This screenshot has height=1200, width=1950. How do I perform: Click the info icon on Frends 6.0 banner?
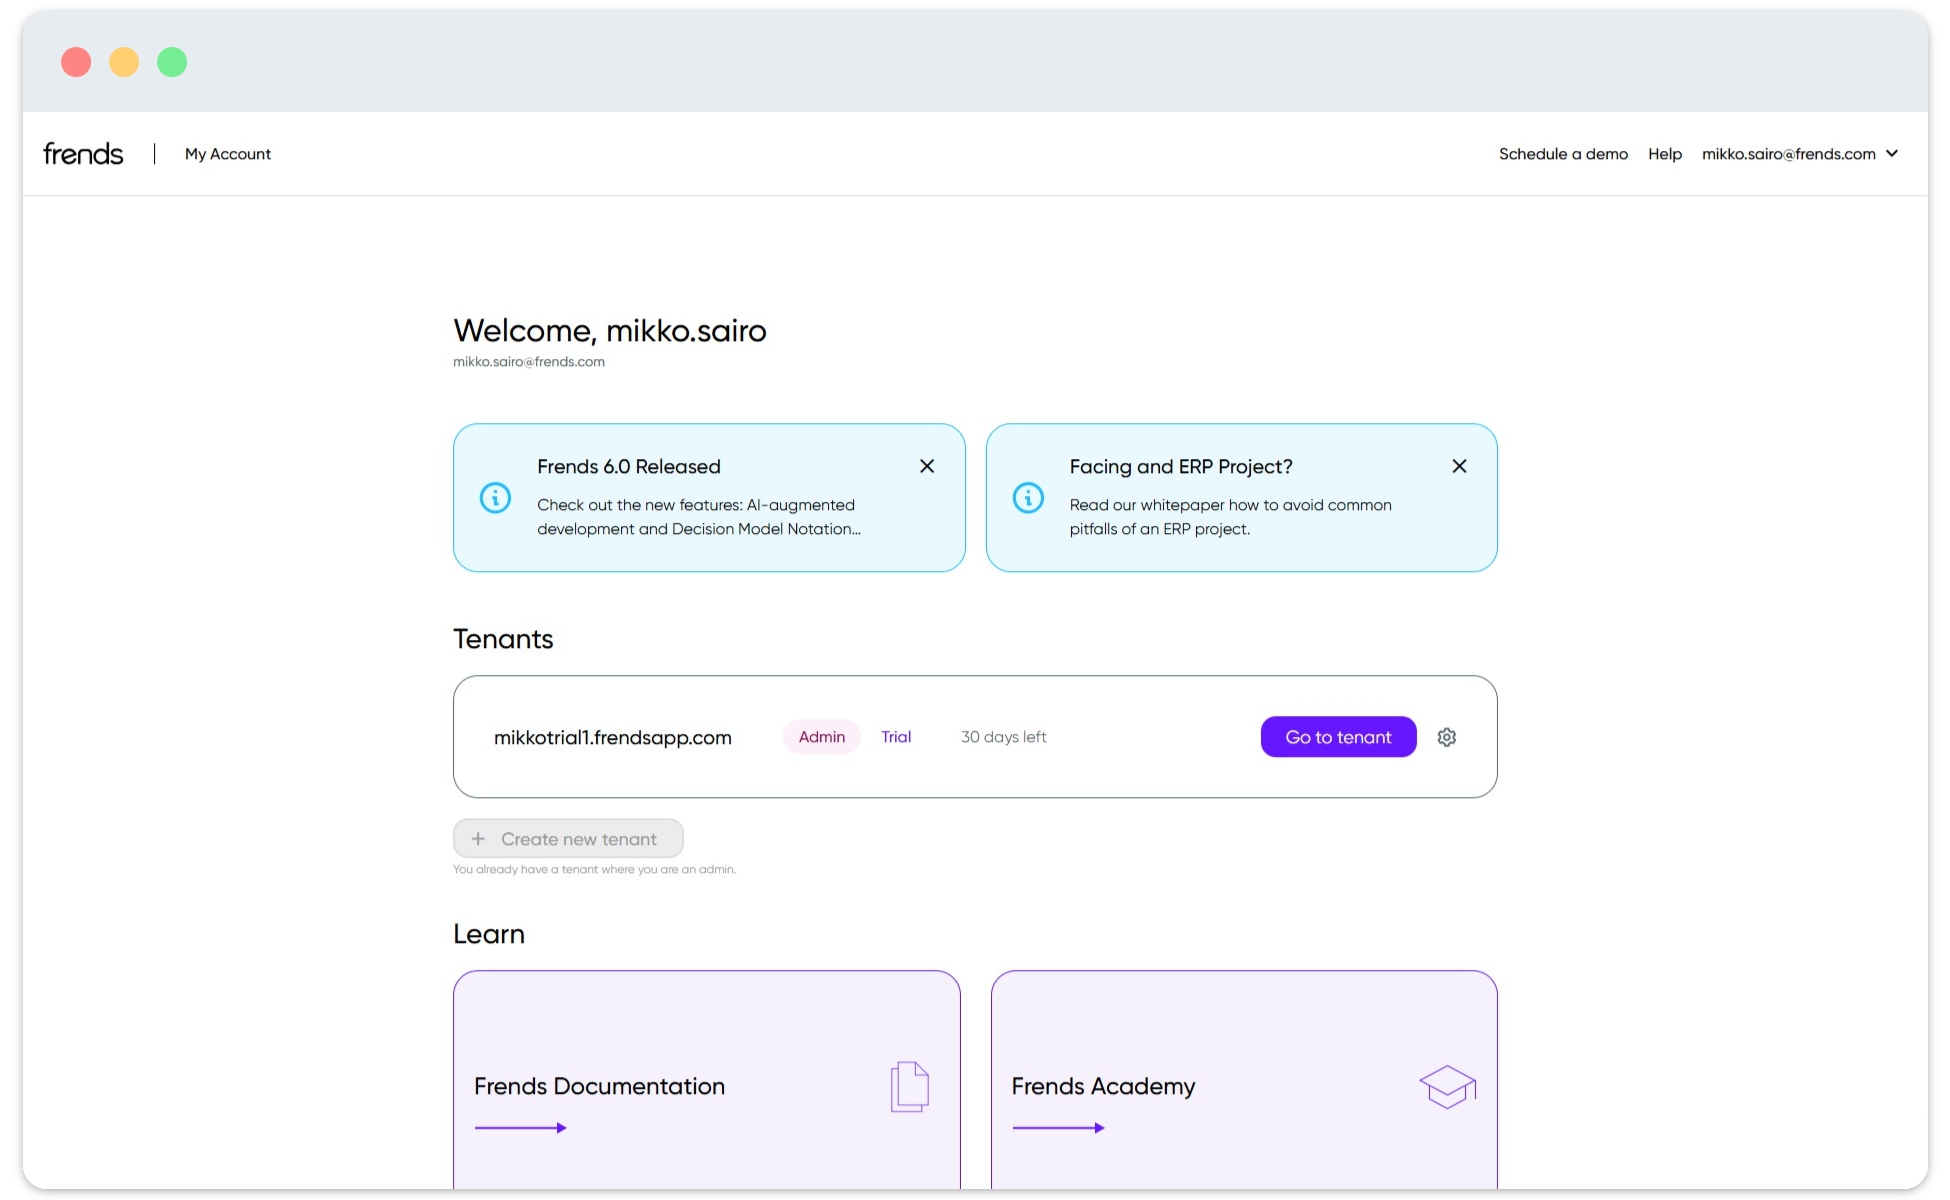pos(495,497)
